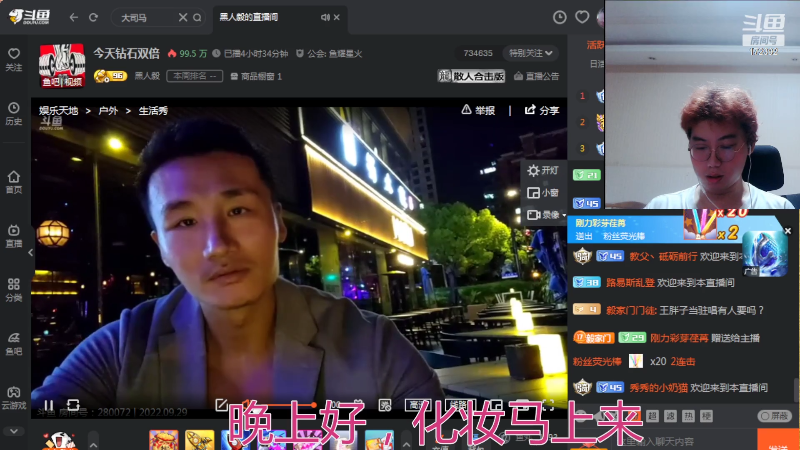Report the stream with 举报
The height and width of the screenshot is (450, 800).
478,110
